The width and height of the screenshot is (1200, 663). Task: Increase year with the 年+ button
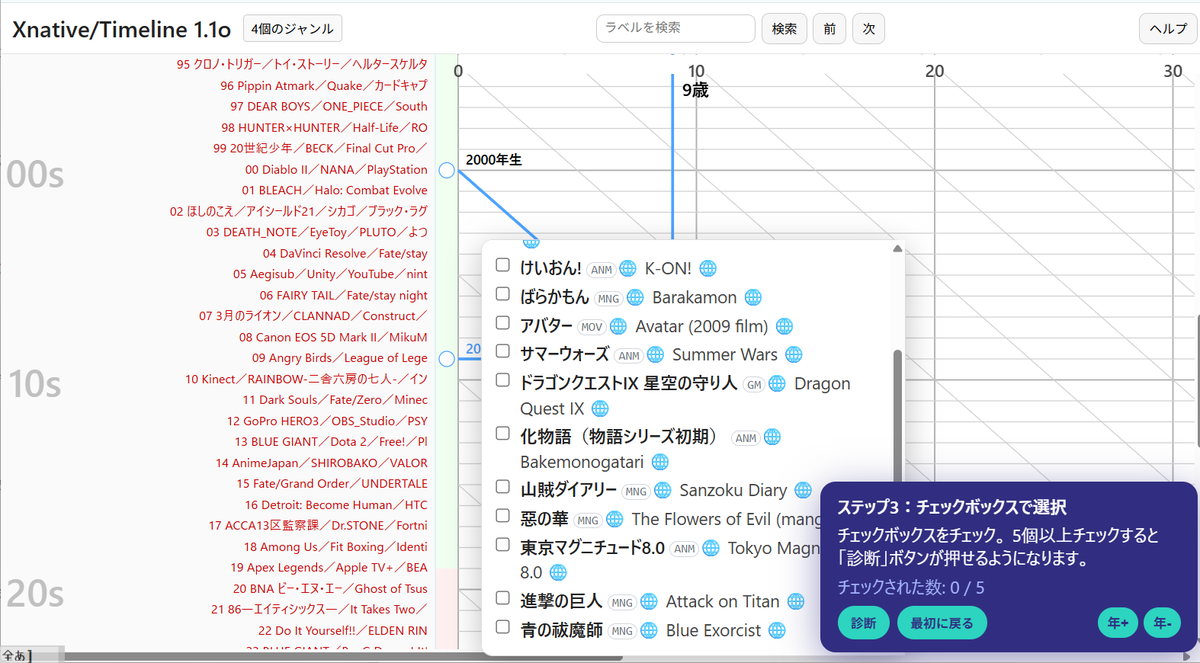coord(1117,622)
